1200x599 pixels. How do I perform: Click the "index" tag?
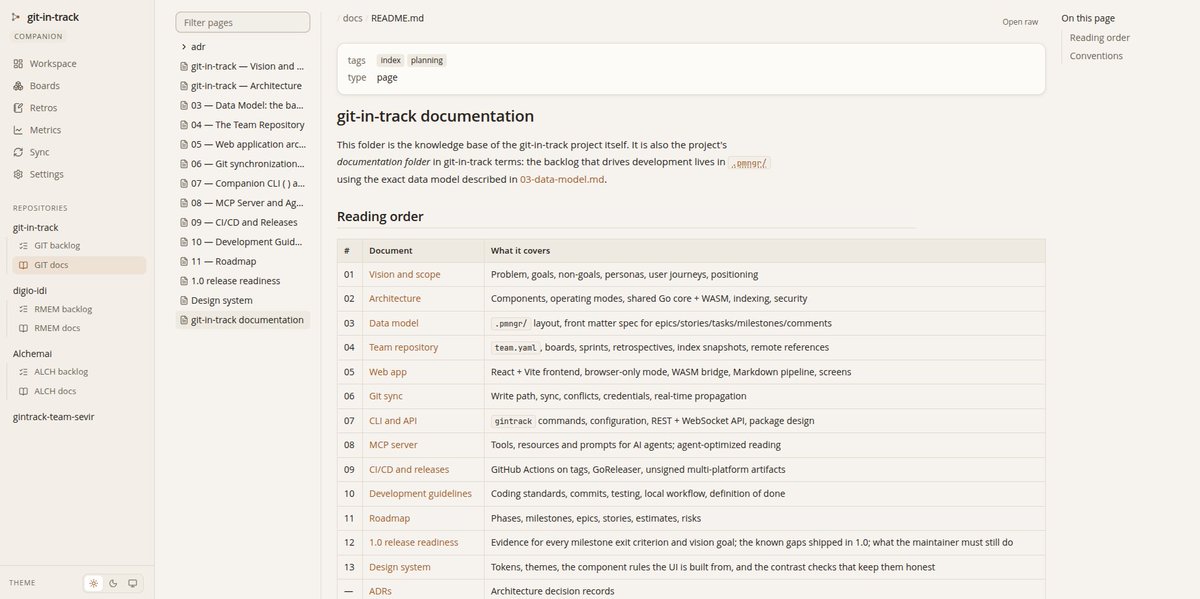click(x=391, y=60)
